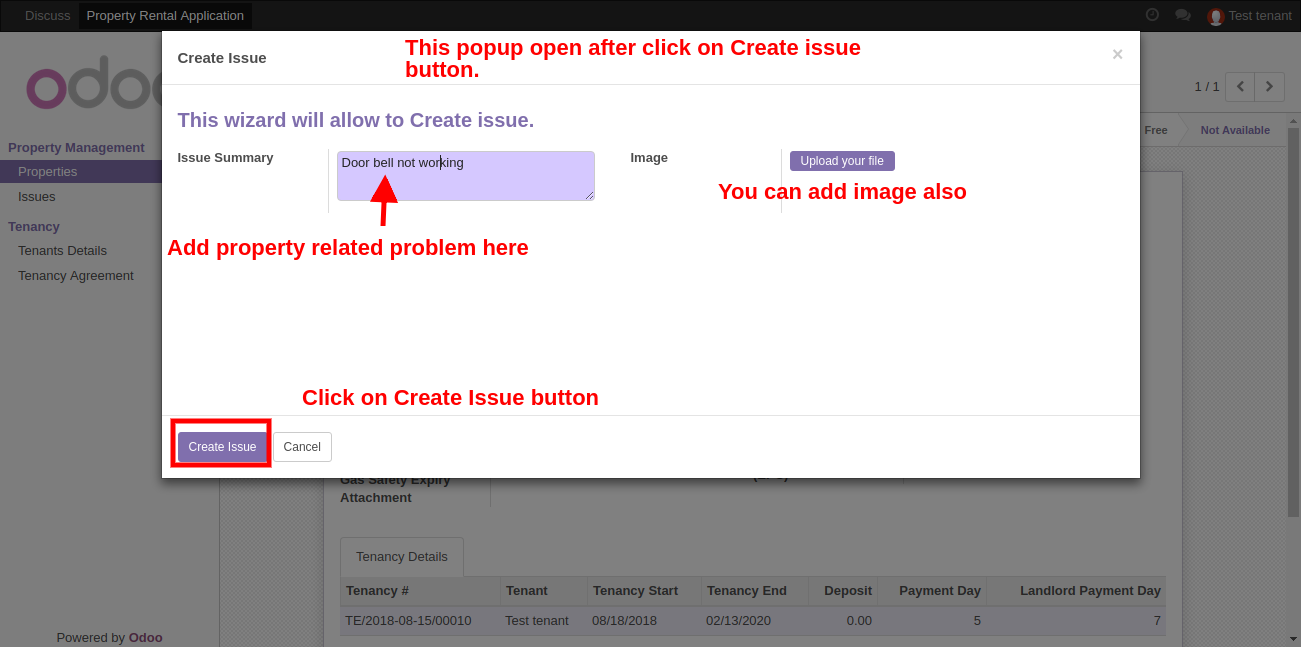Go to next record with right chevron

(x=1270, y=87)
